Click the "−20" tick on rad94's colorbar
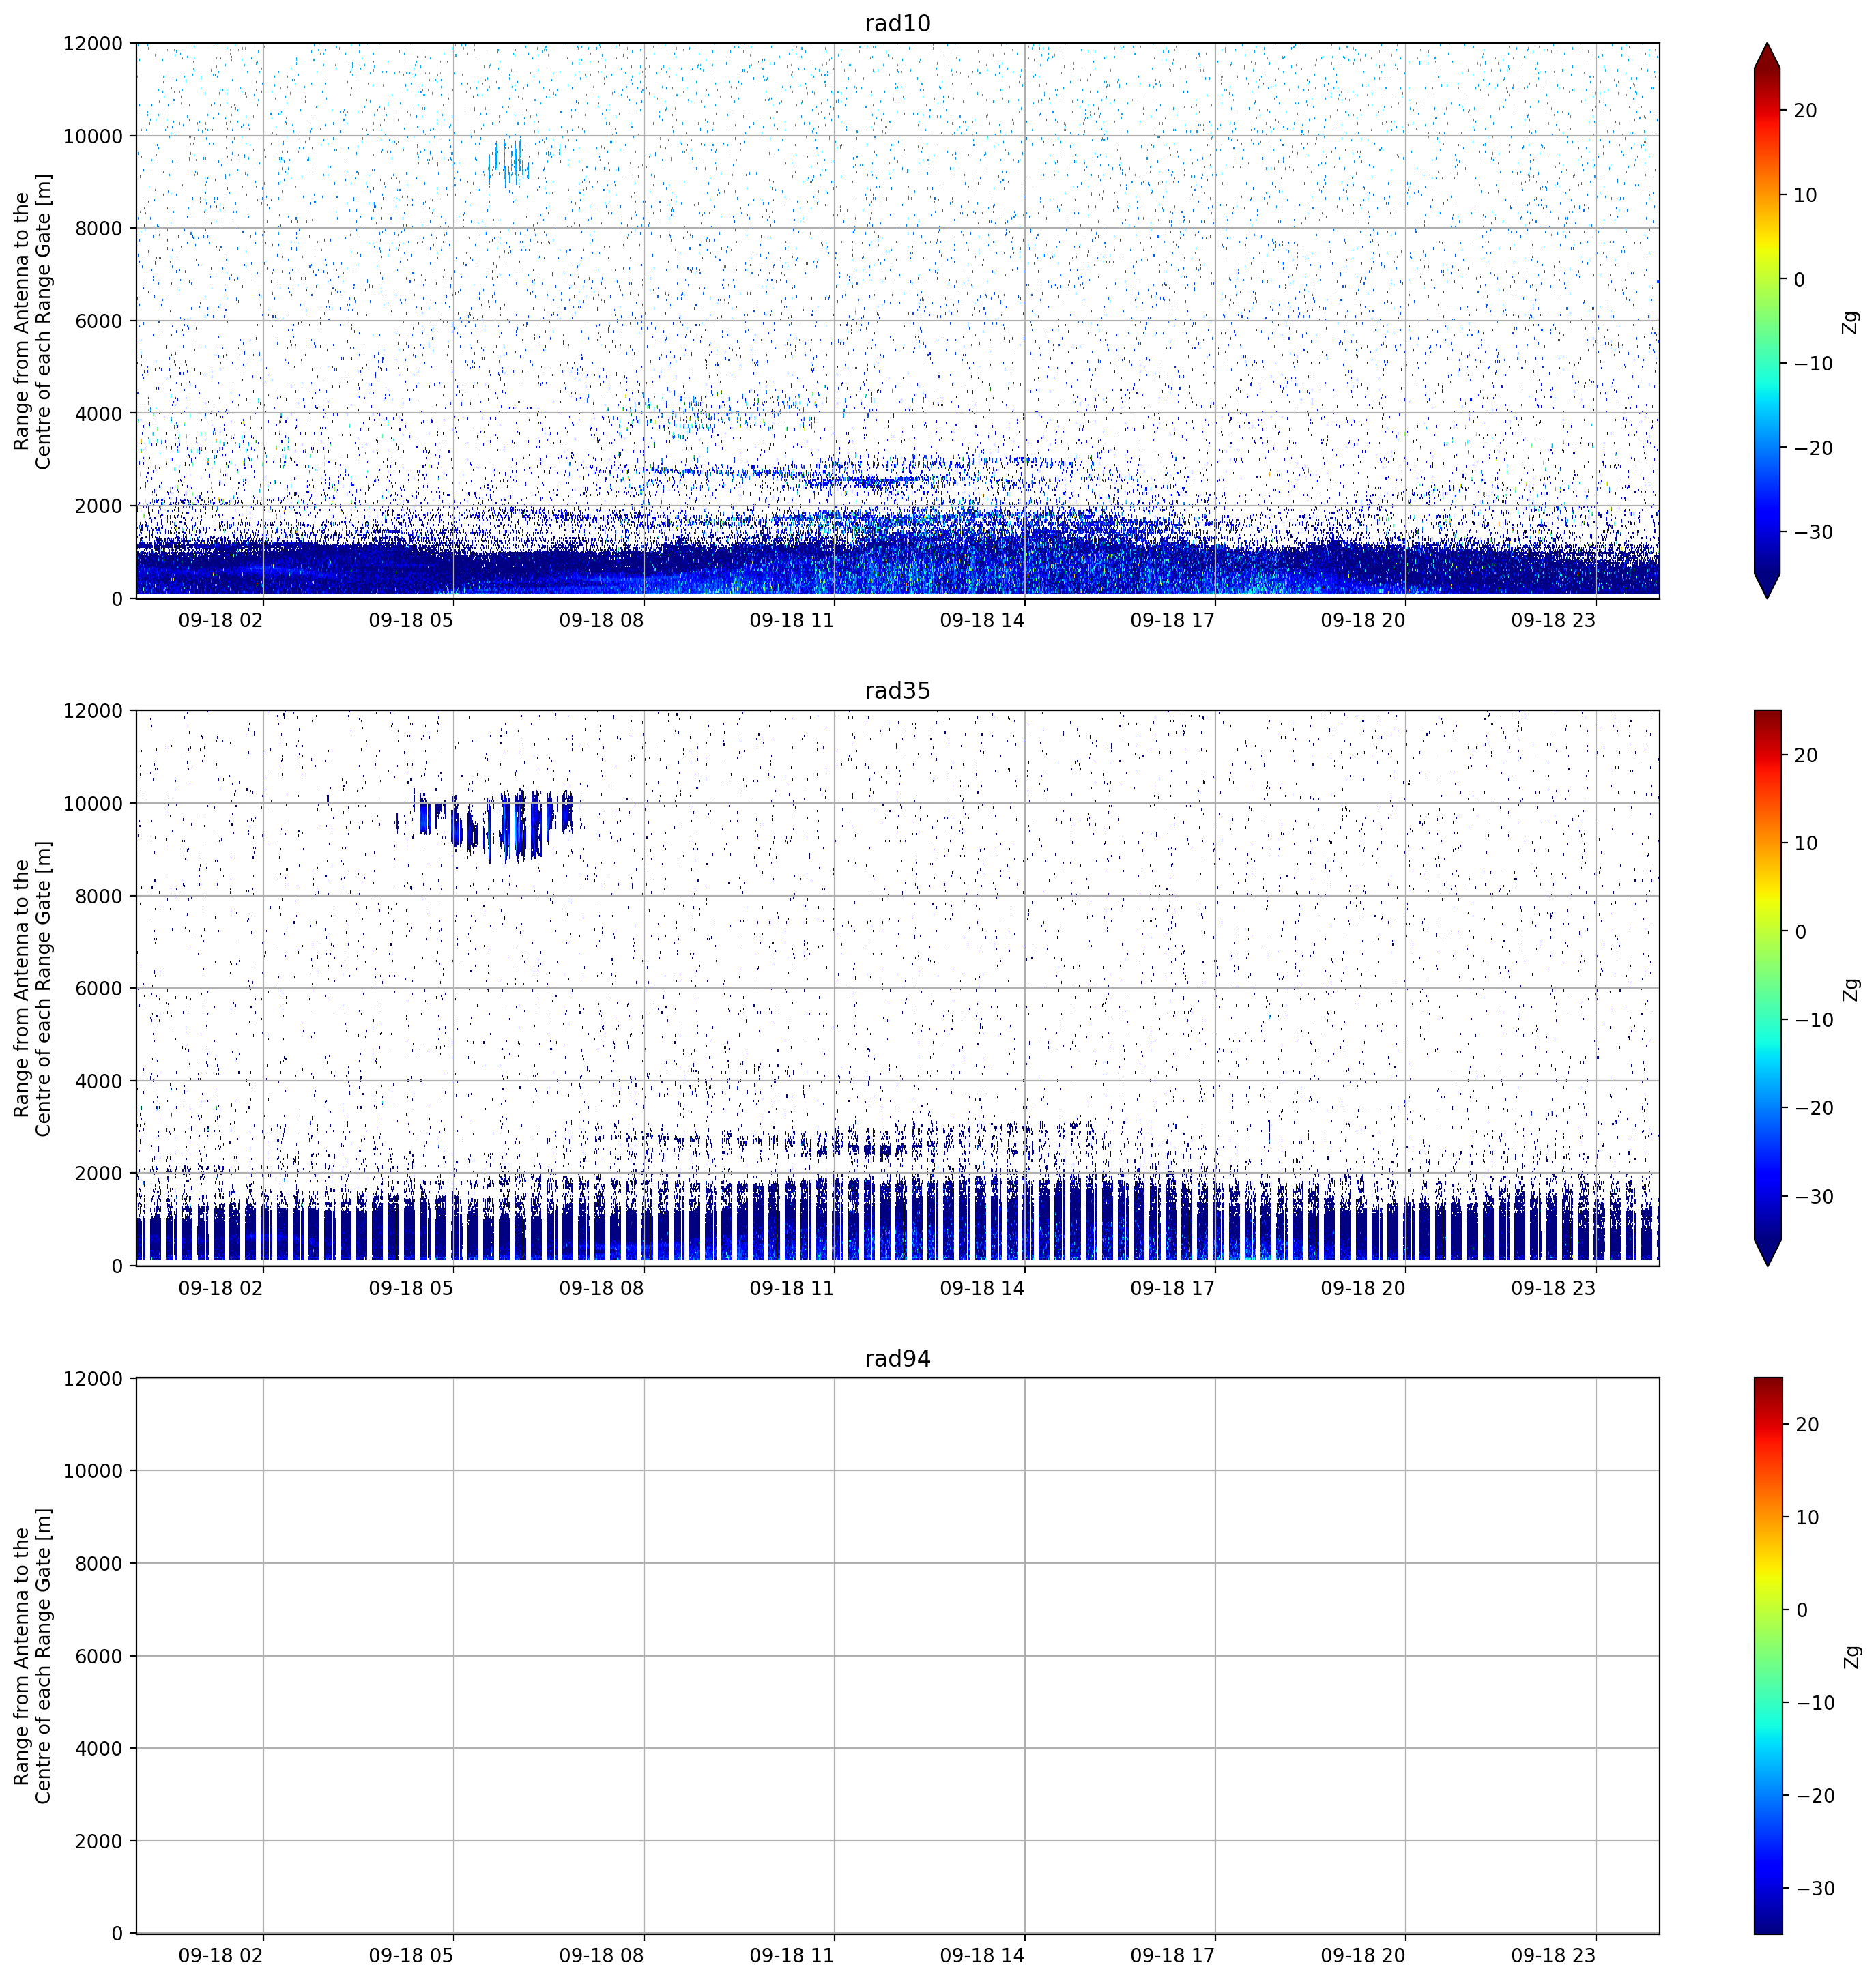The height and width of the screenshot is (1980, 1876). tap(1815, 1796)
